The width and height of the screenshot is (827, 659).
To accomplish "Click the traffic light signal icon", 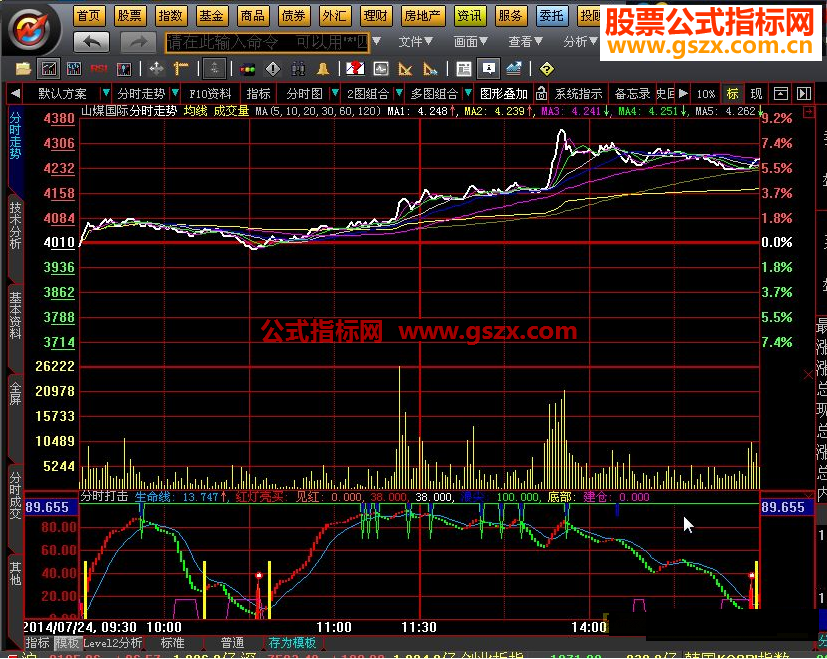I will (x=247, y=69).
